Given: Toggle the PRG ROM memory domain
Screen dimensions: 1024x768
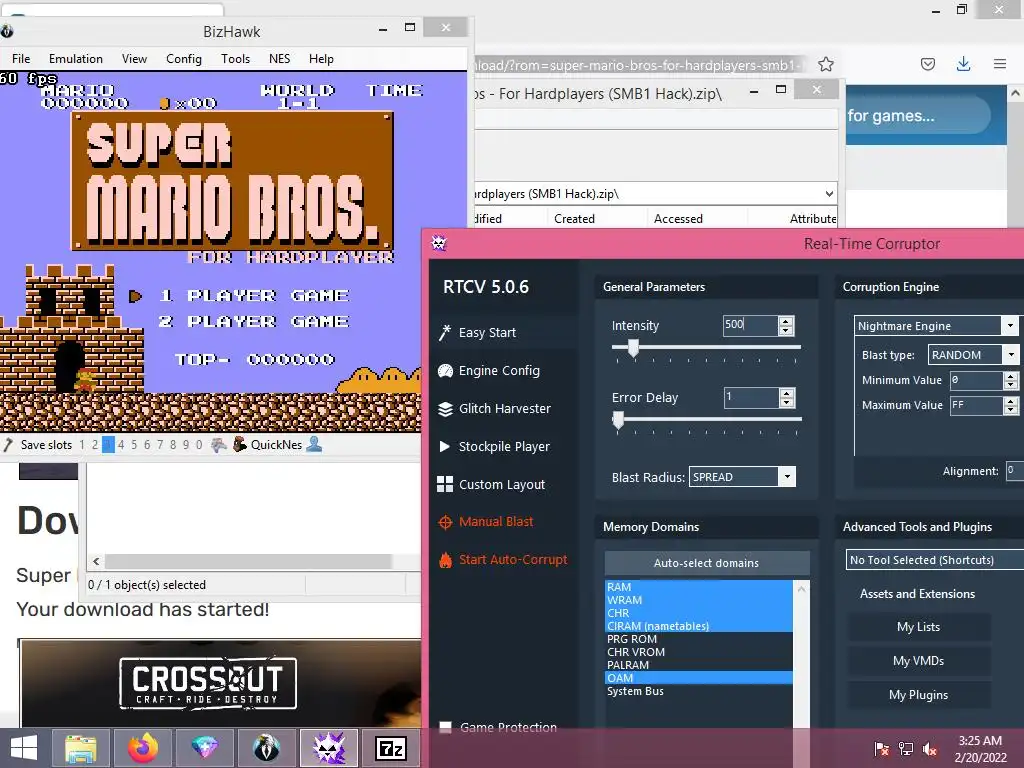Looking at the screenshot, I should coord(699,639).
